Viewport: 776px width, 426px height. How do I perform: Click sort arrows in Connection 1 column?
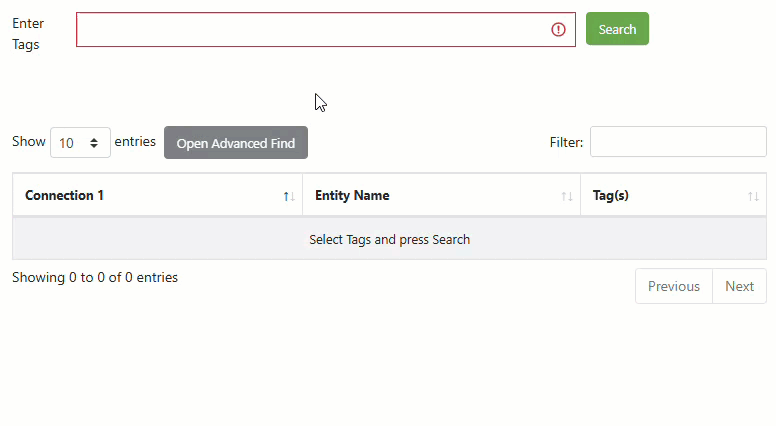pos(289,196)
